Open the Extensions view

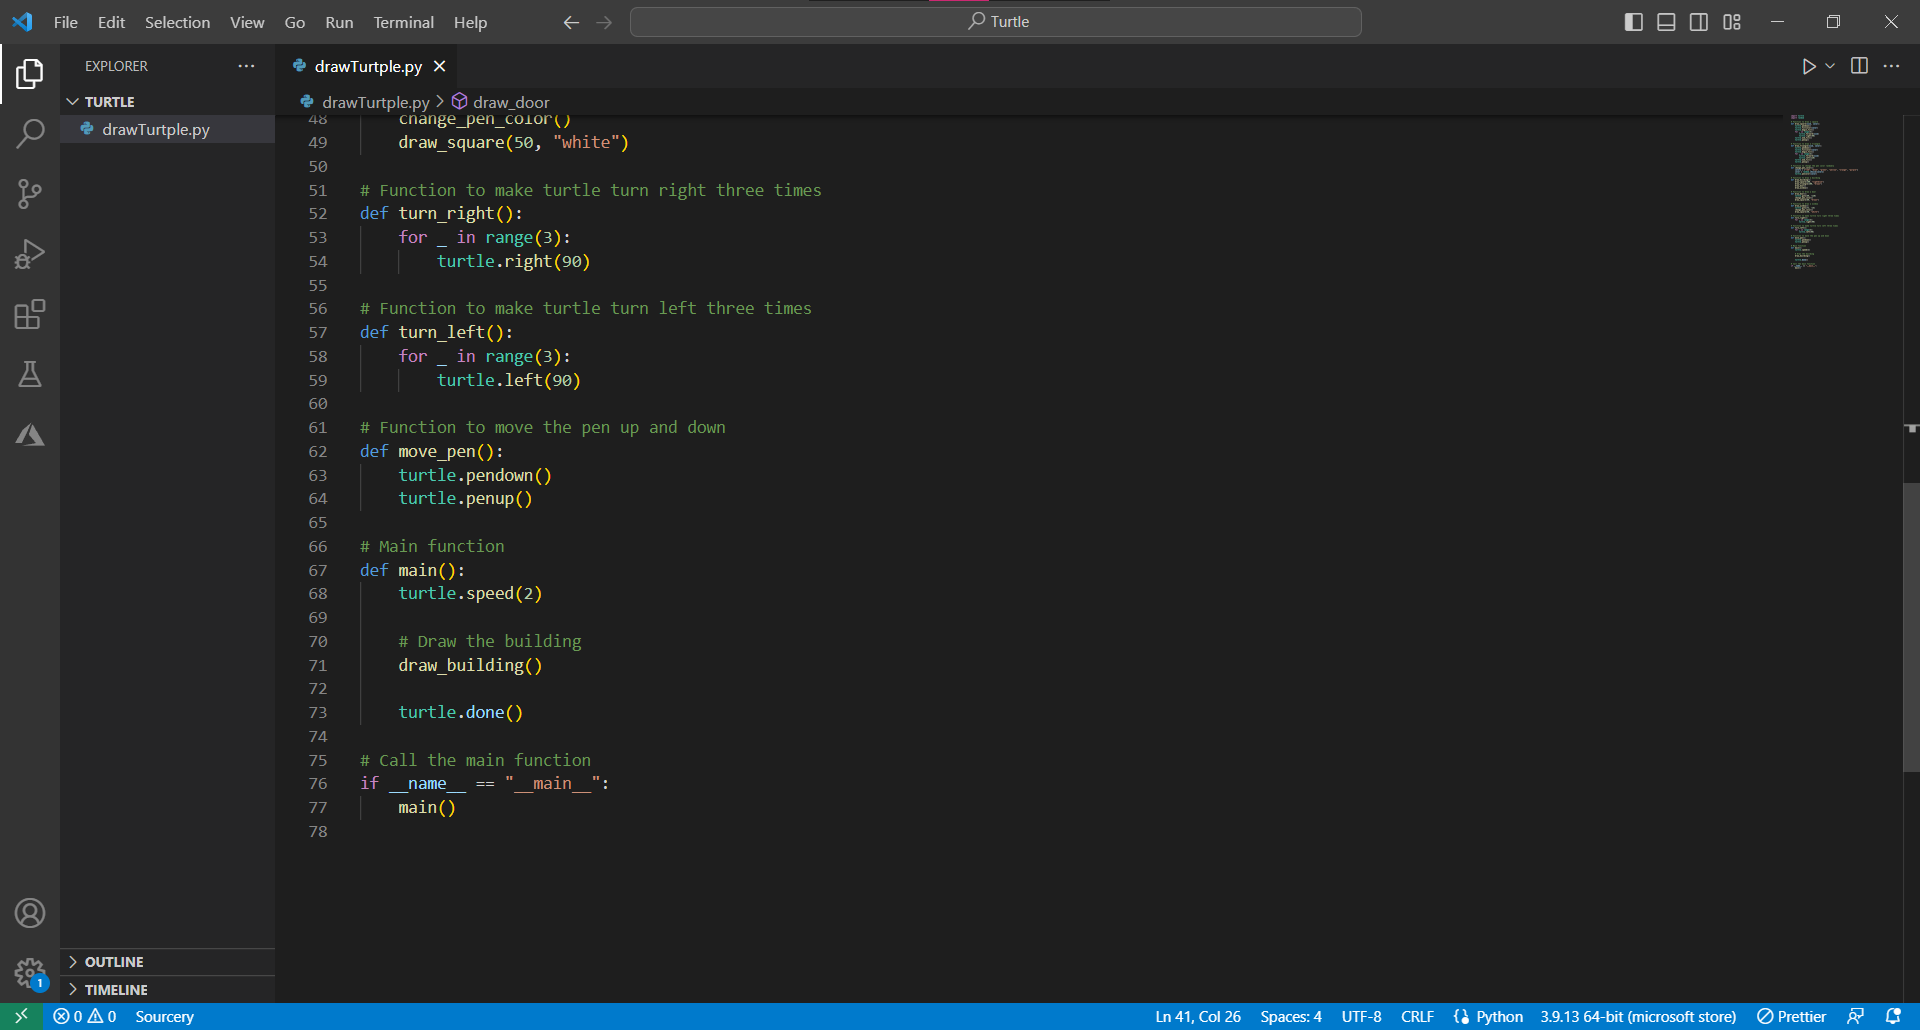point(30,313)
